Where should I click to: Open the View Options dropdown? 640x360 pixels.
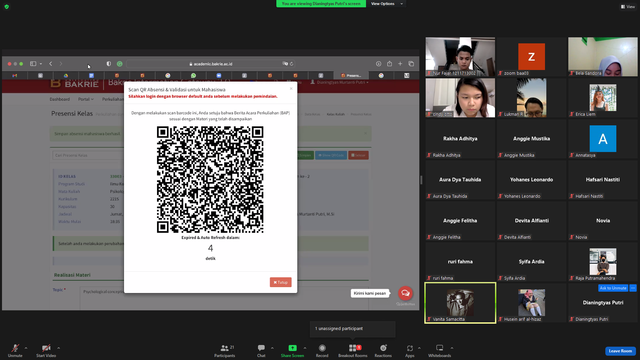(x=387, y=4)
